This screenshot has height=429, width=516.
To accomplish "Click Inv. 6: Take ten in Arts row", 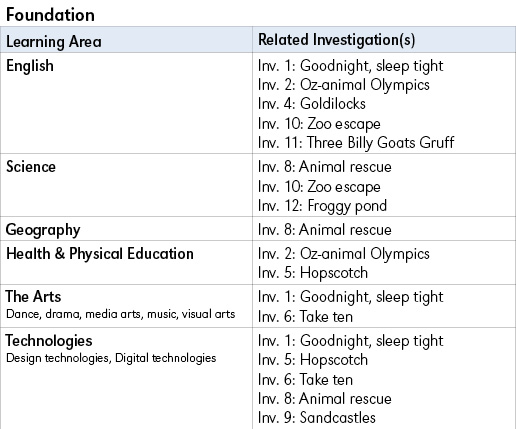I will pos(305,316).
